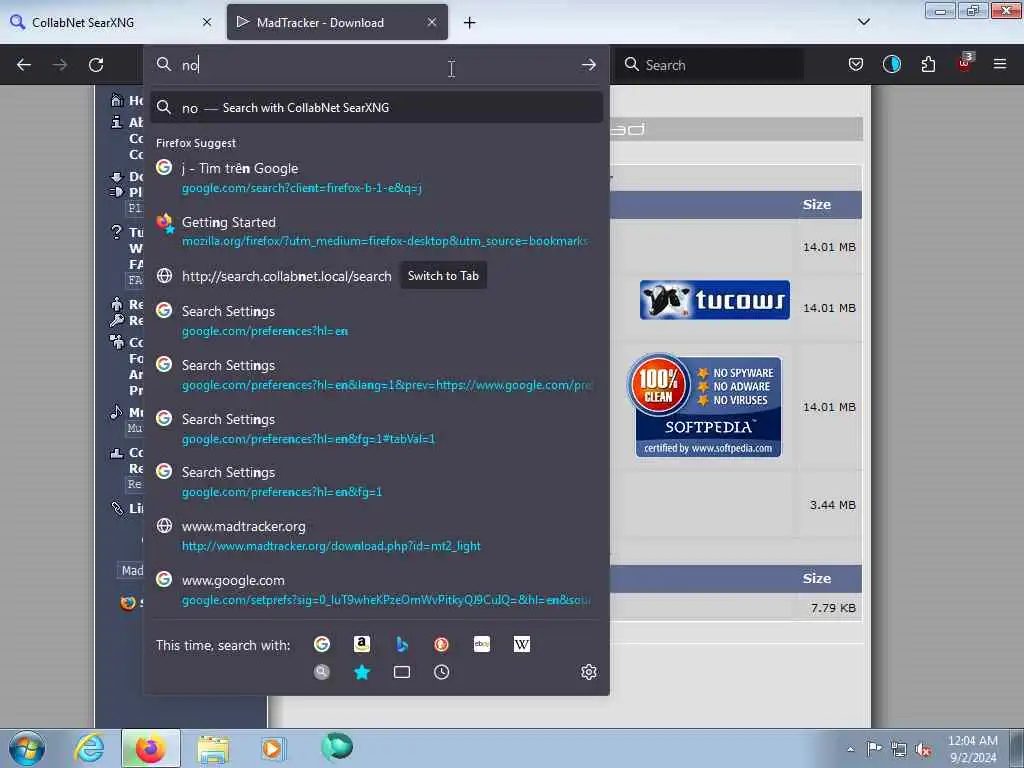The height and width of the screenshot is (768, 1024).
Task: Search history using the clock icon
Action: [x=441, y=672]
